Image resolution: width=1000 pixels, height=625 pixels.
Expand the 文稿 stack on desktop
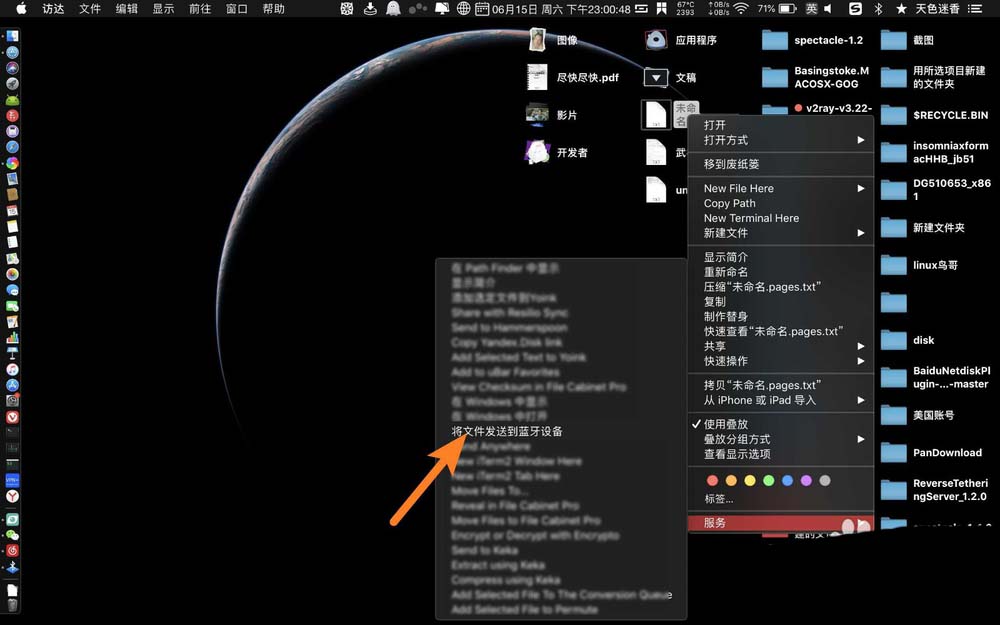656,78
